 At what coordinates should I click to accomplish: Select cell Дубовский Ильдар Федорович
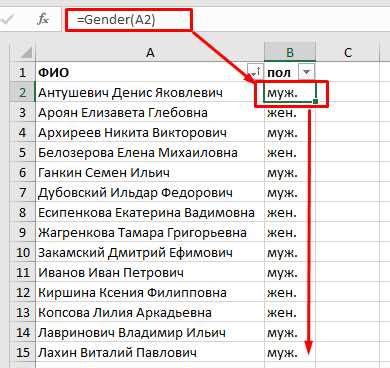150,192
